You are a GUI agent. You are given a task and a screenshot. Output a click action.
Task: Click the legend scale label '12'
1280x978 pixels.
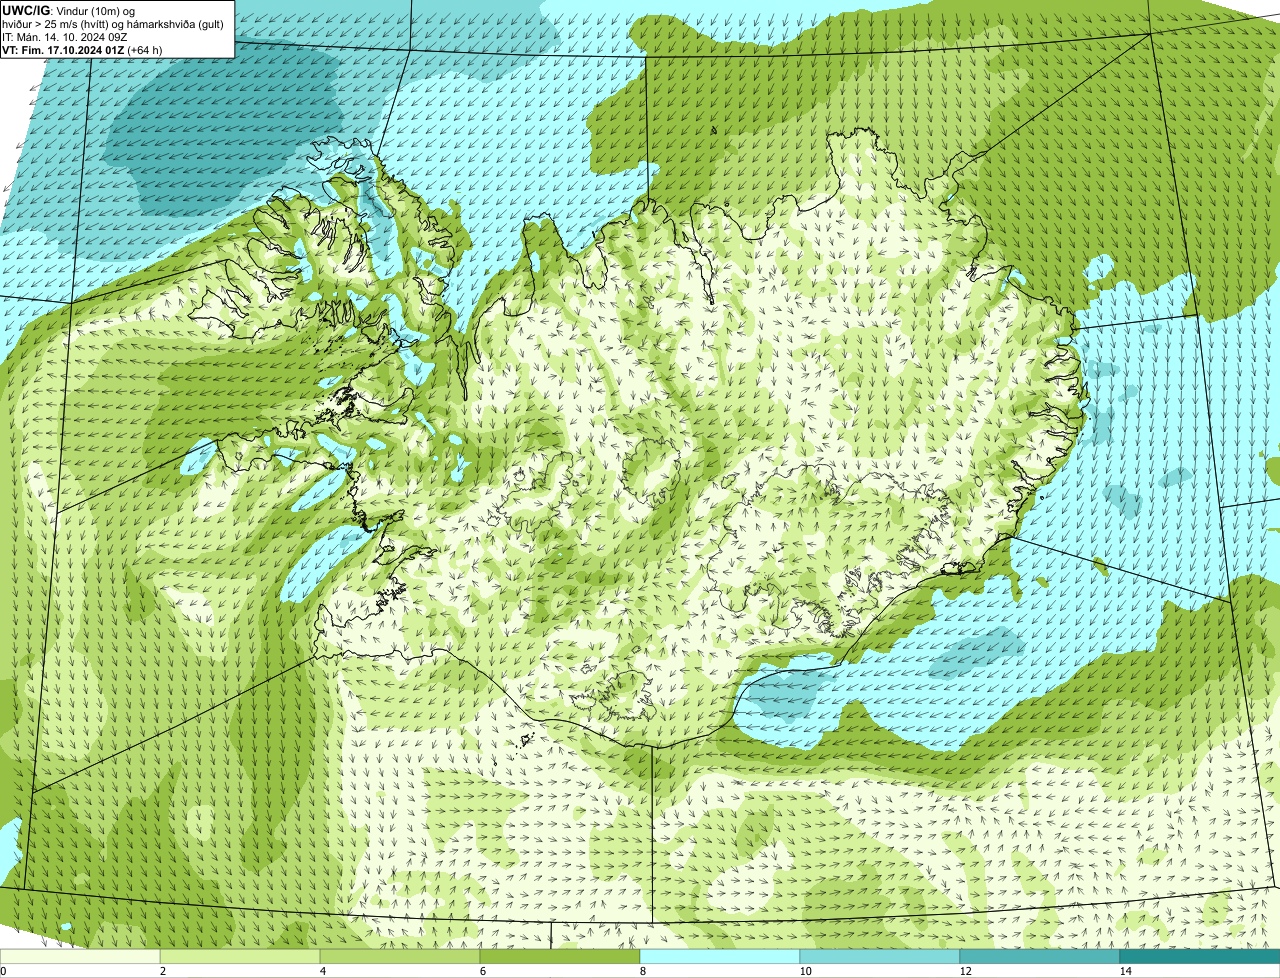click(x=965, y=971)
